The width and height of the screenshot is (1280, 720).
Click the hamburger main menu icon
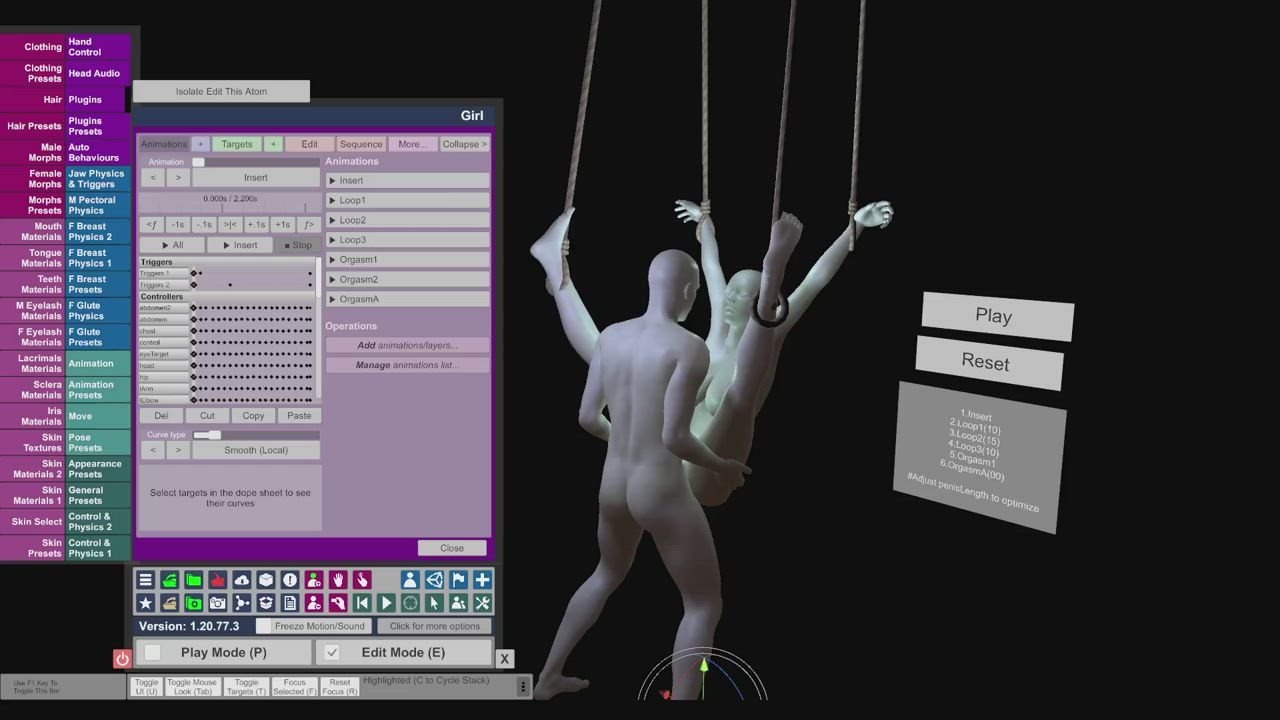pyautogui.click(x=146, y=580)
